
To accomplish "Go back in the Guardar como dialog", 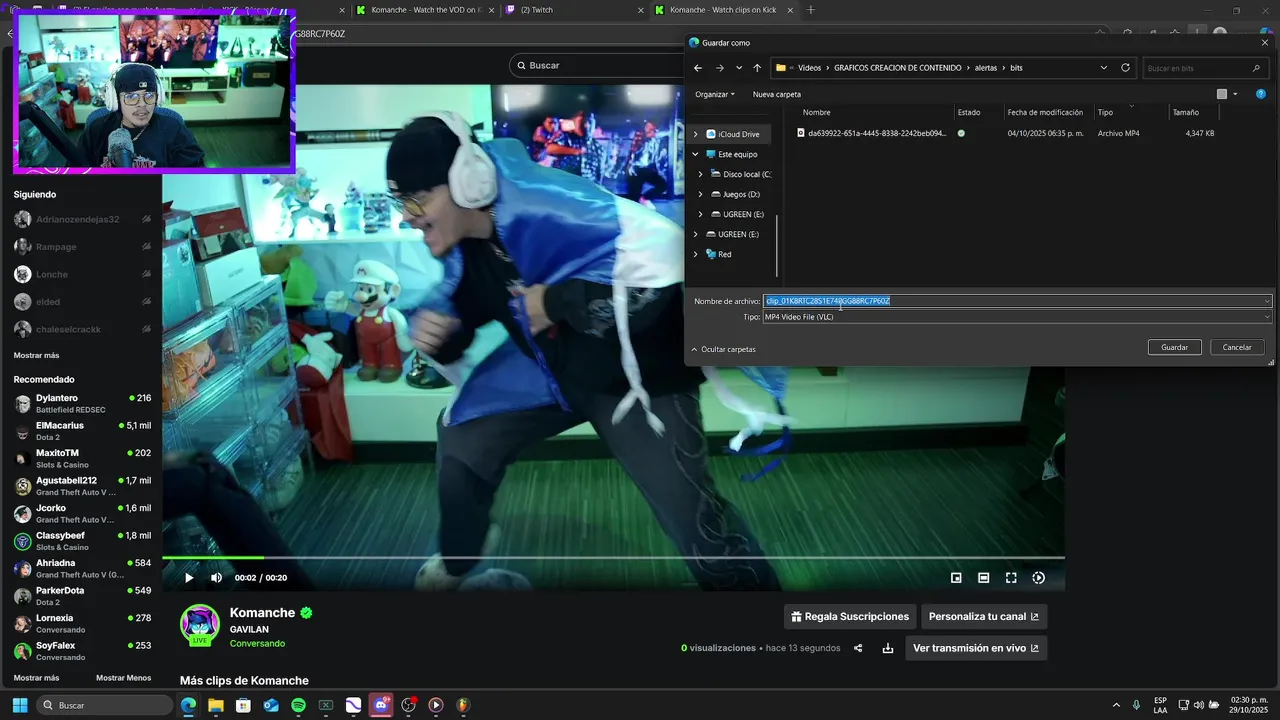I will [x=698, y=68].
